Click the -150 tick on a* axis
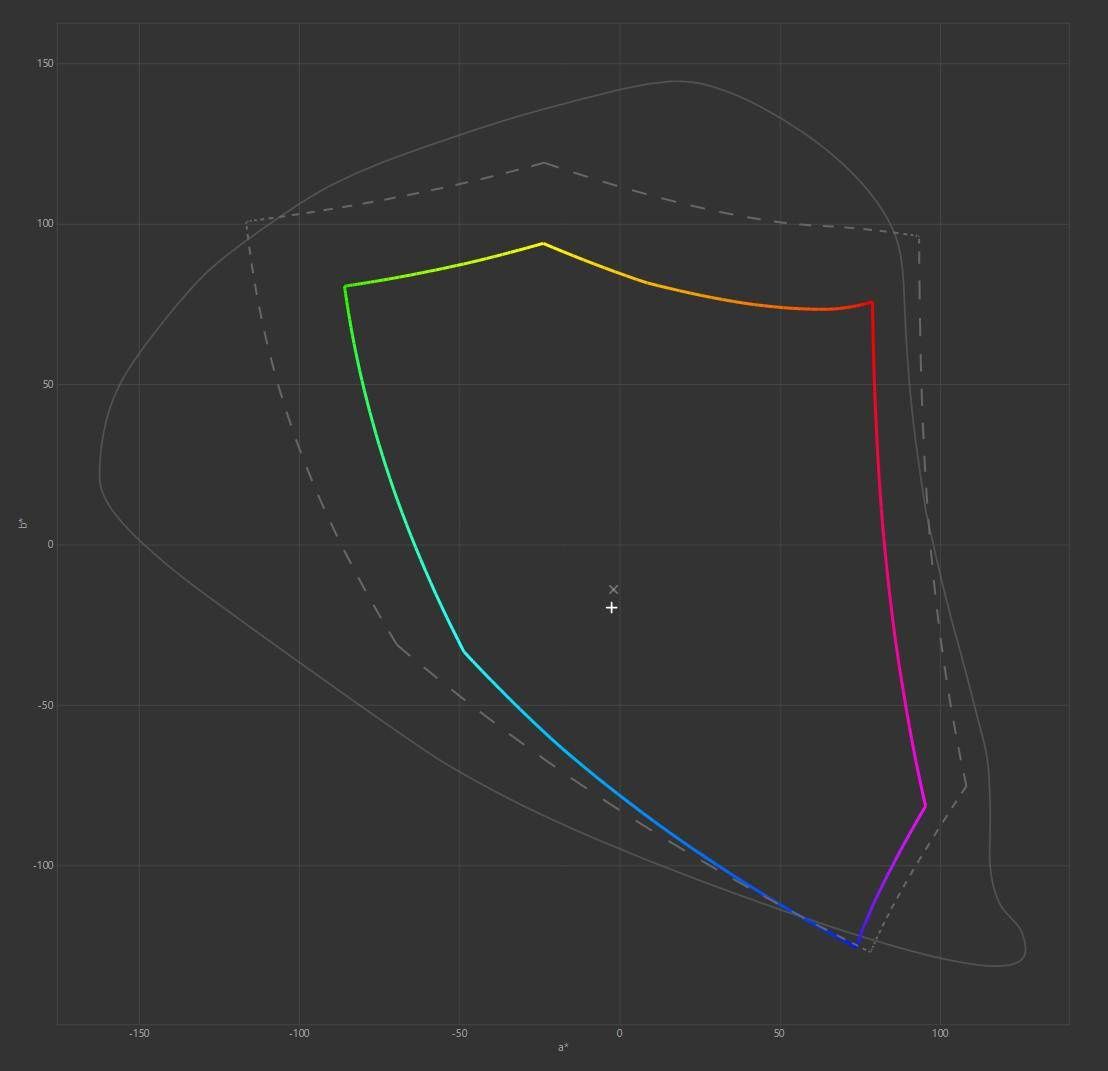This screenshot has height=1071, width=1108. [x=138, y=1033]
